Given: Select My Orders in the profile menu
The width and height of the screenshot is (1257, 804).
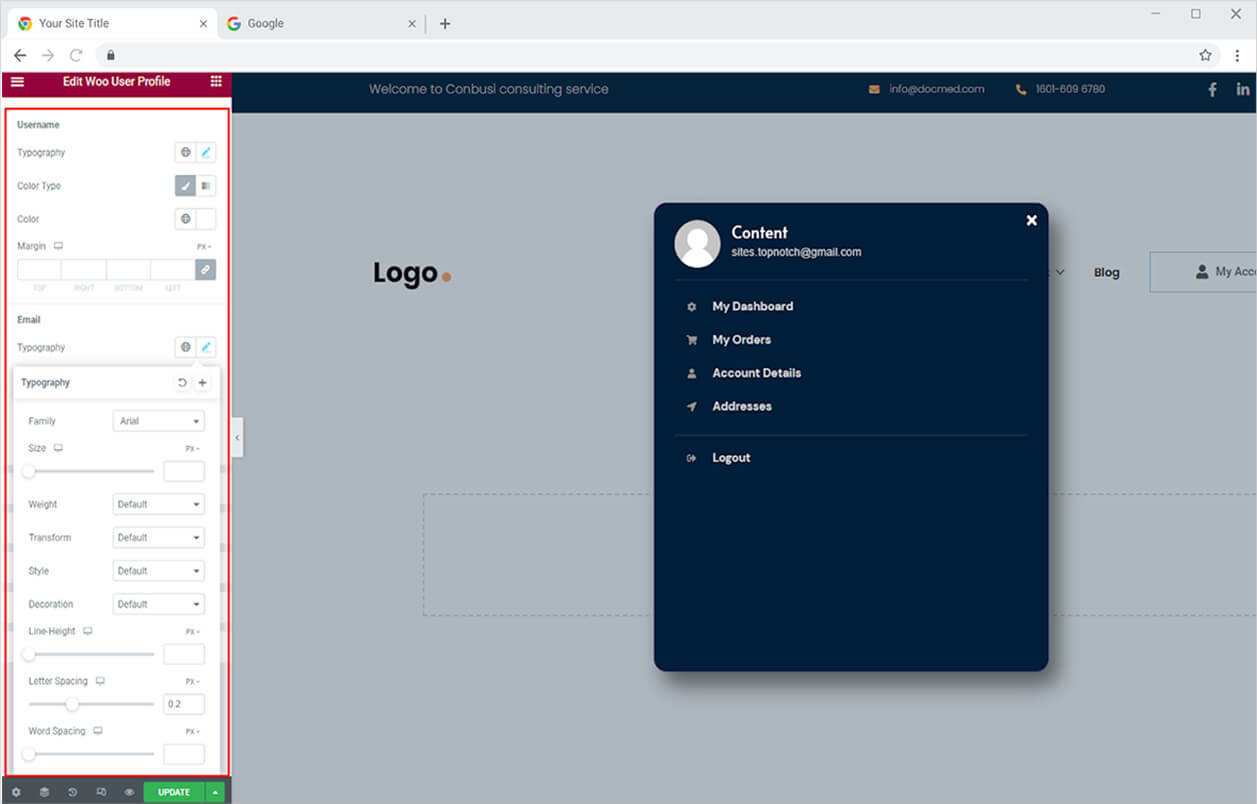Looking at the screenshot, I should (x=741, y=340).
